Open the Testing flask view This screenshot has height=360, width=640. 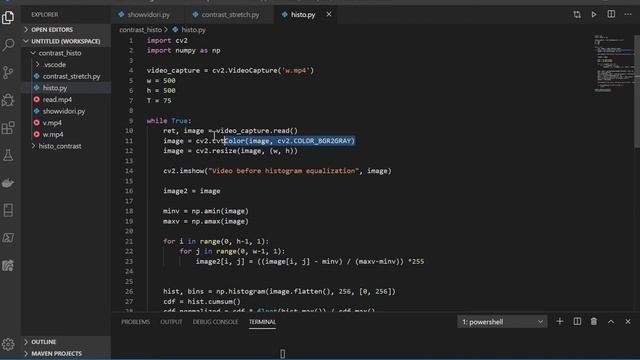pos(8,155)
